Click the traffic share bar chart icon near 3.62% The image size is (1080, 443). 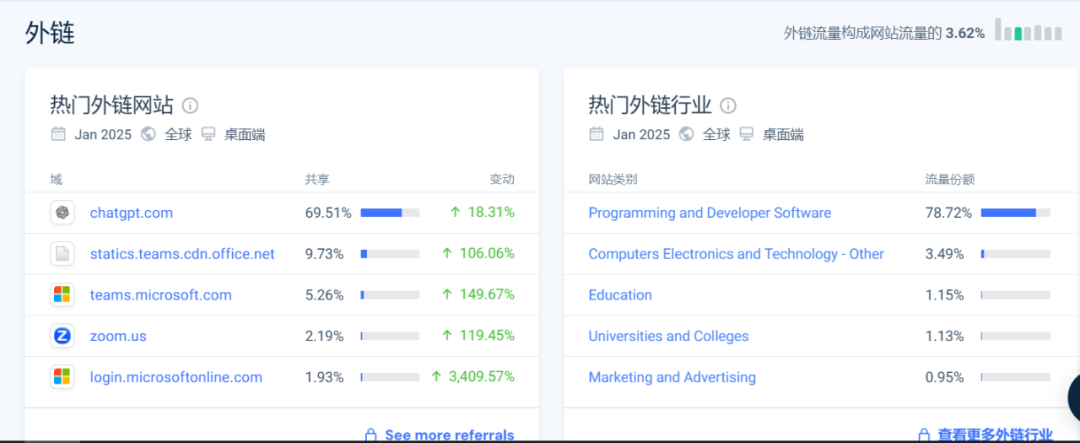click(1028, 31)
